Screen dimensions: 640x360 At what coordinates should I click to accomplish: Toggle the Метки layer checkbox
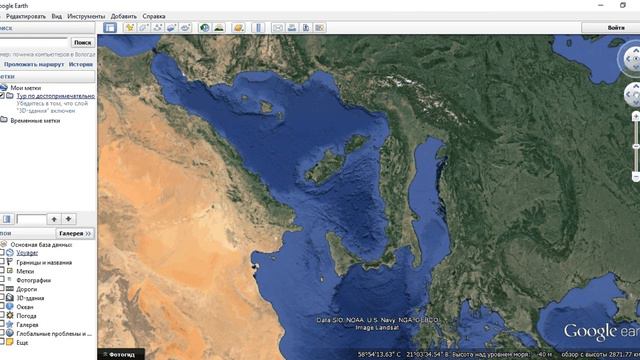tap(2, 271)
